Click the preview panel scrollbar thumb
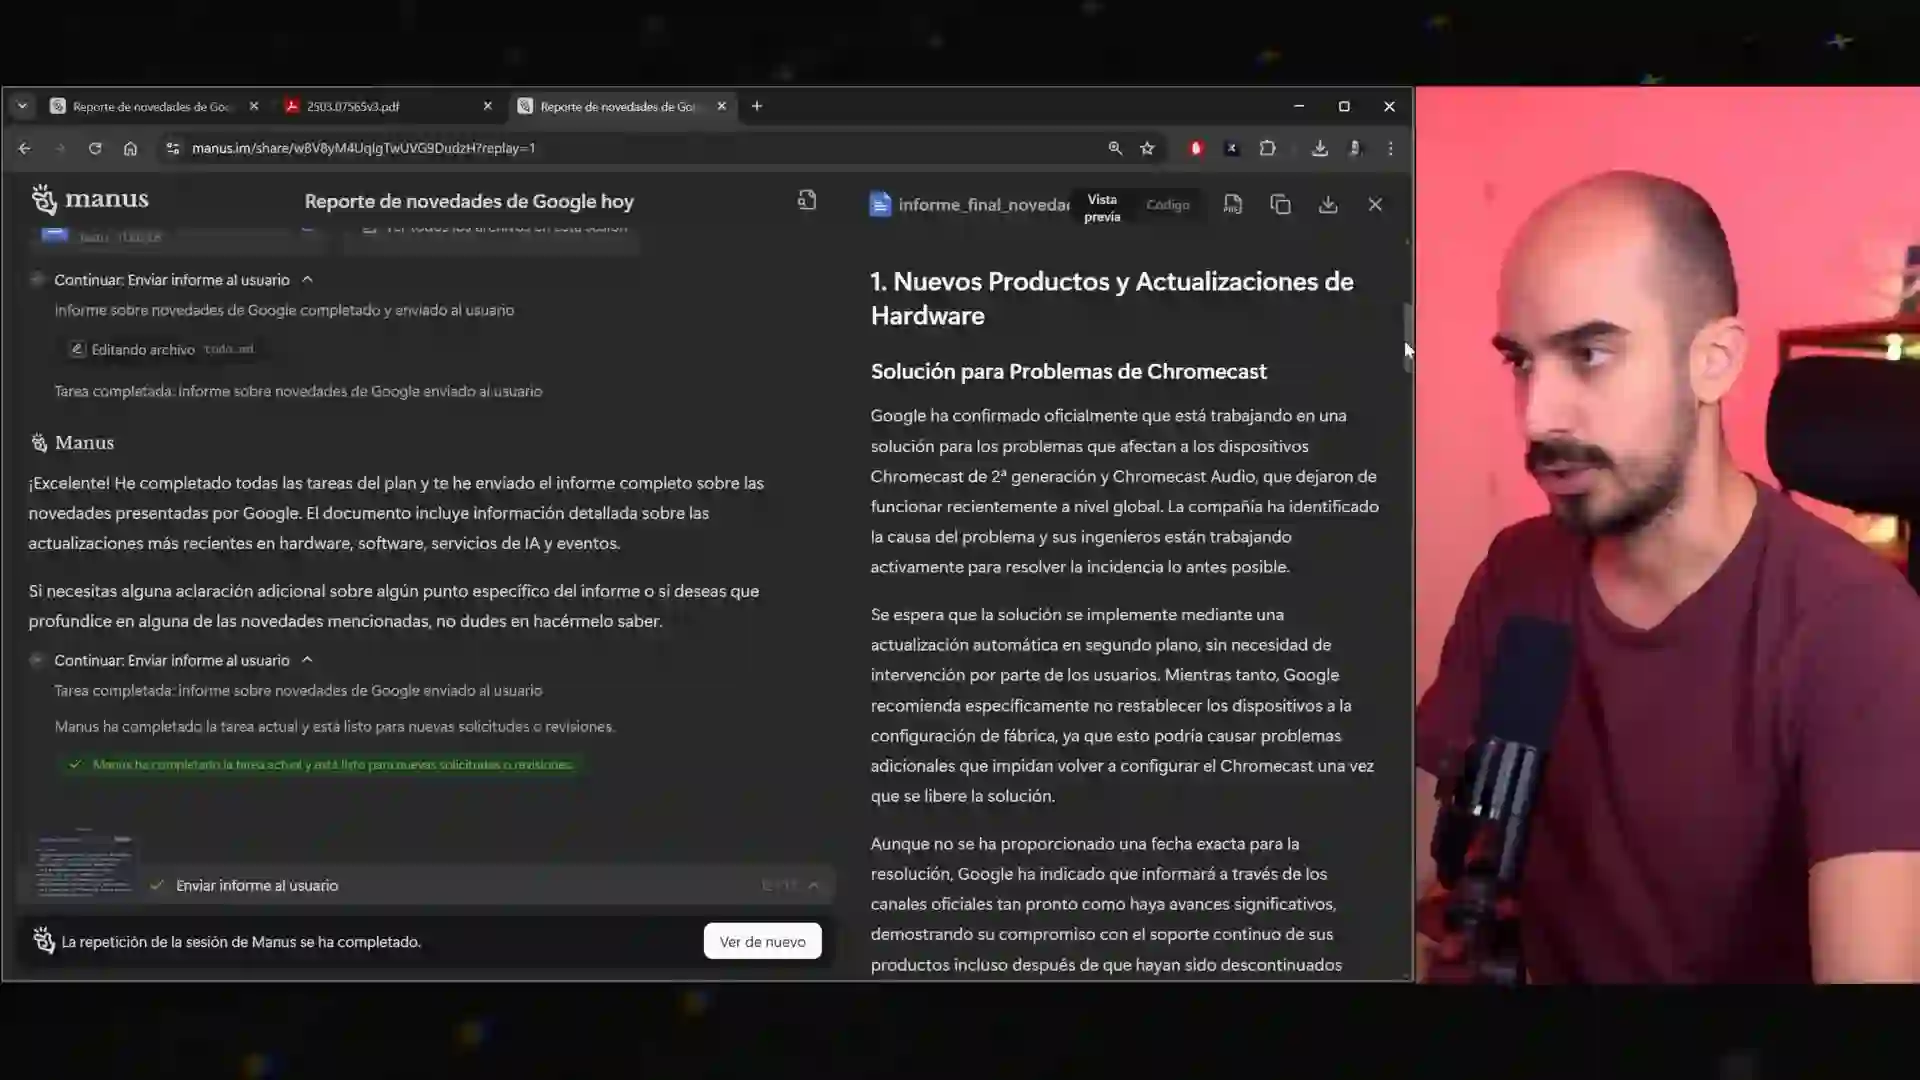The width and height of the screenshot is (1920, 1080). (x=1408, y=337)
